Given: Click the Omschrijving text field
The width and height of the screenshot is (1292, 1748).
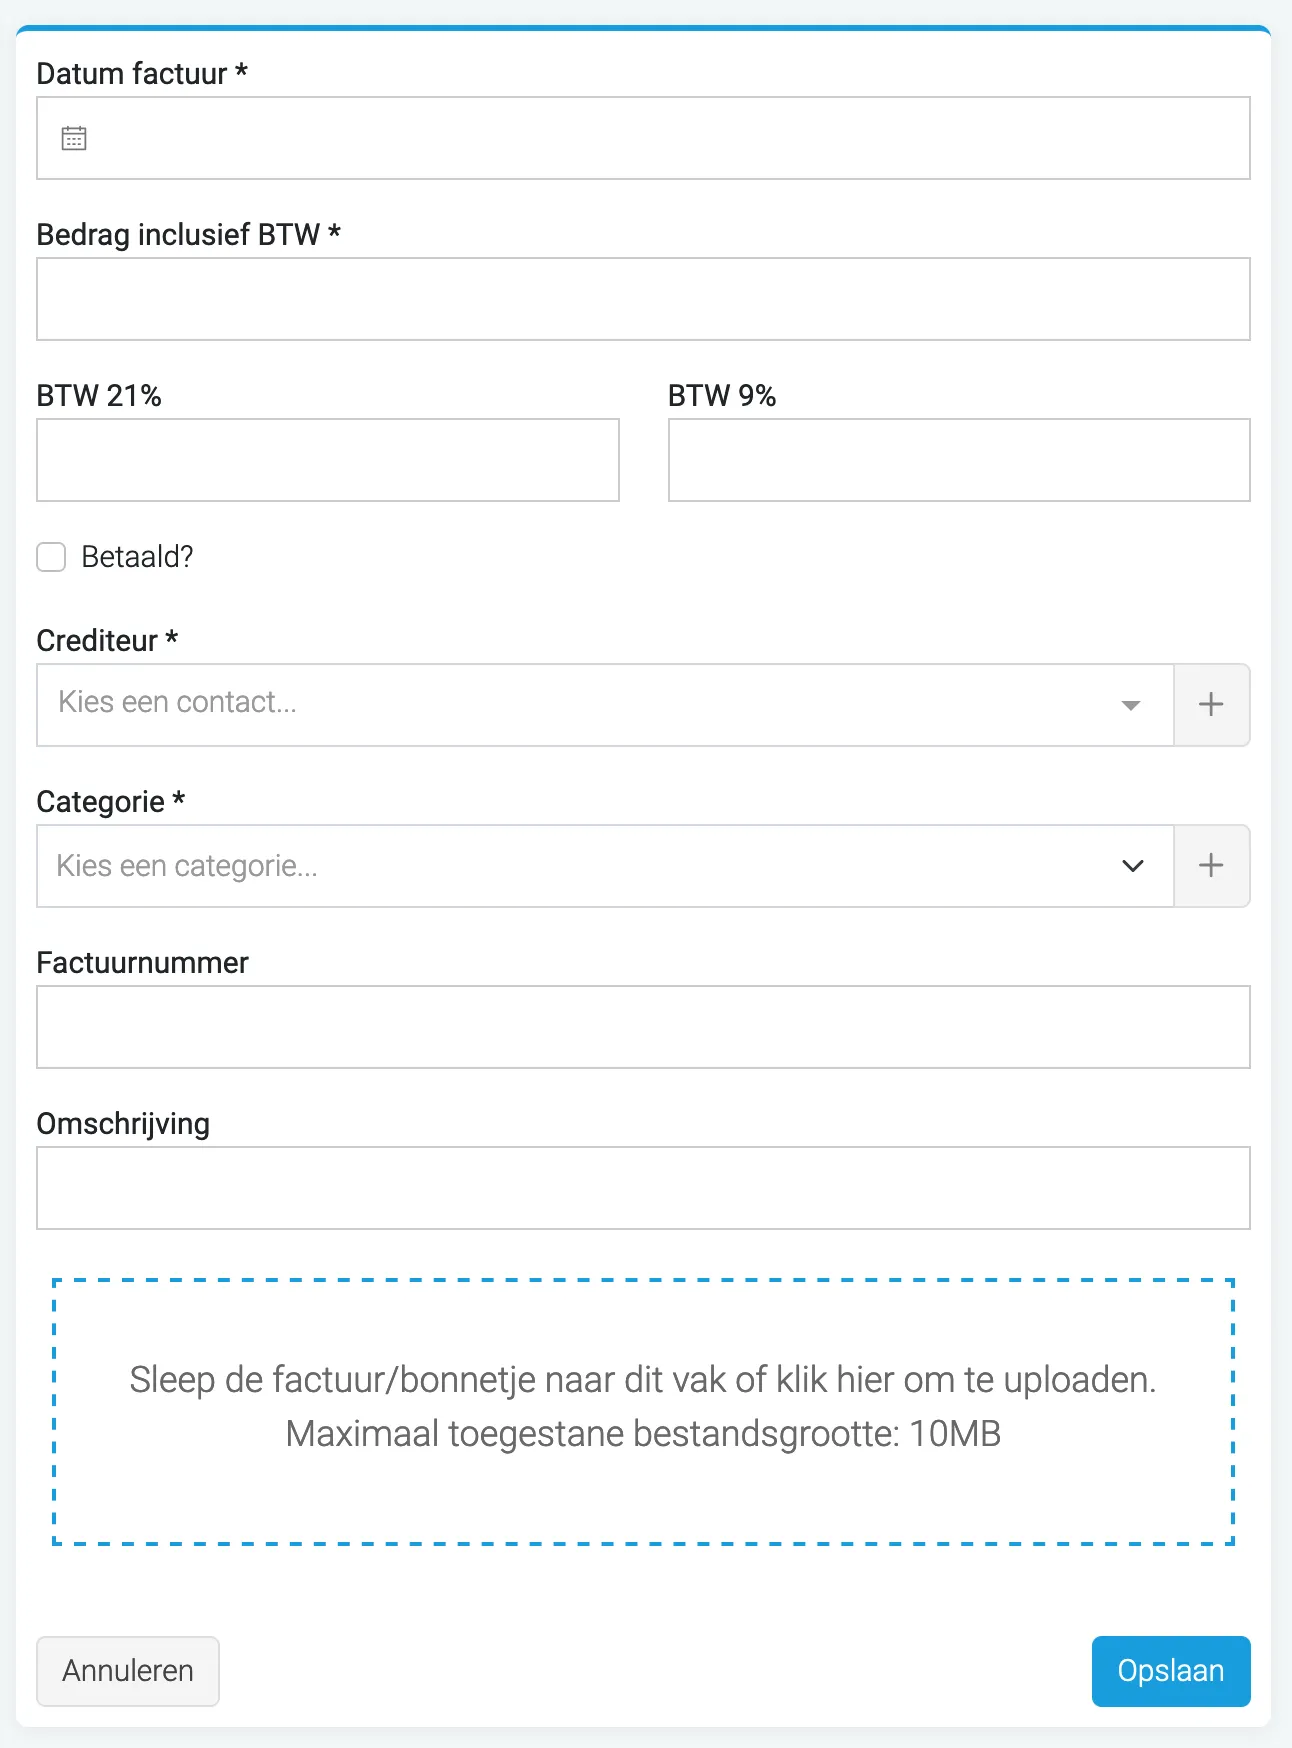Looking at the screenshot, I should pos(643,1188).
